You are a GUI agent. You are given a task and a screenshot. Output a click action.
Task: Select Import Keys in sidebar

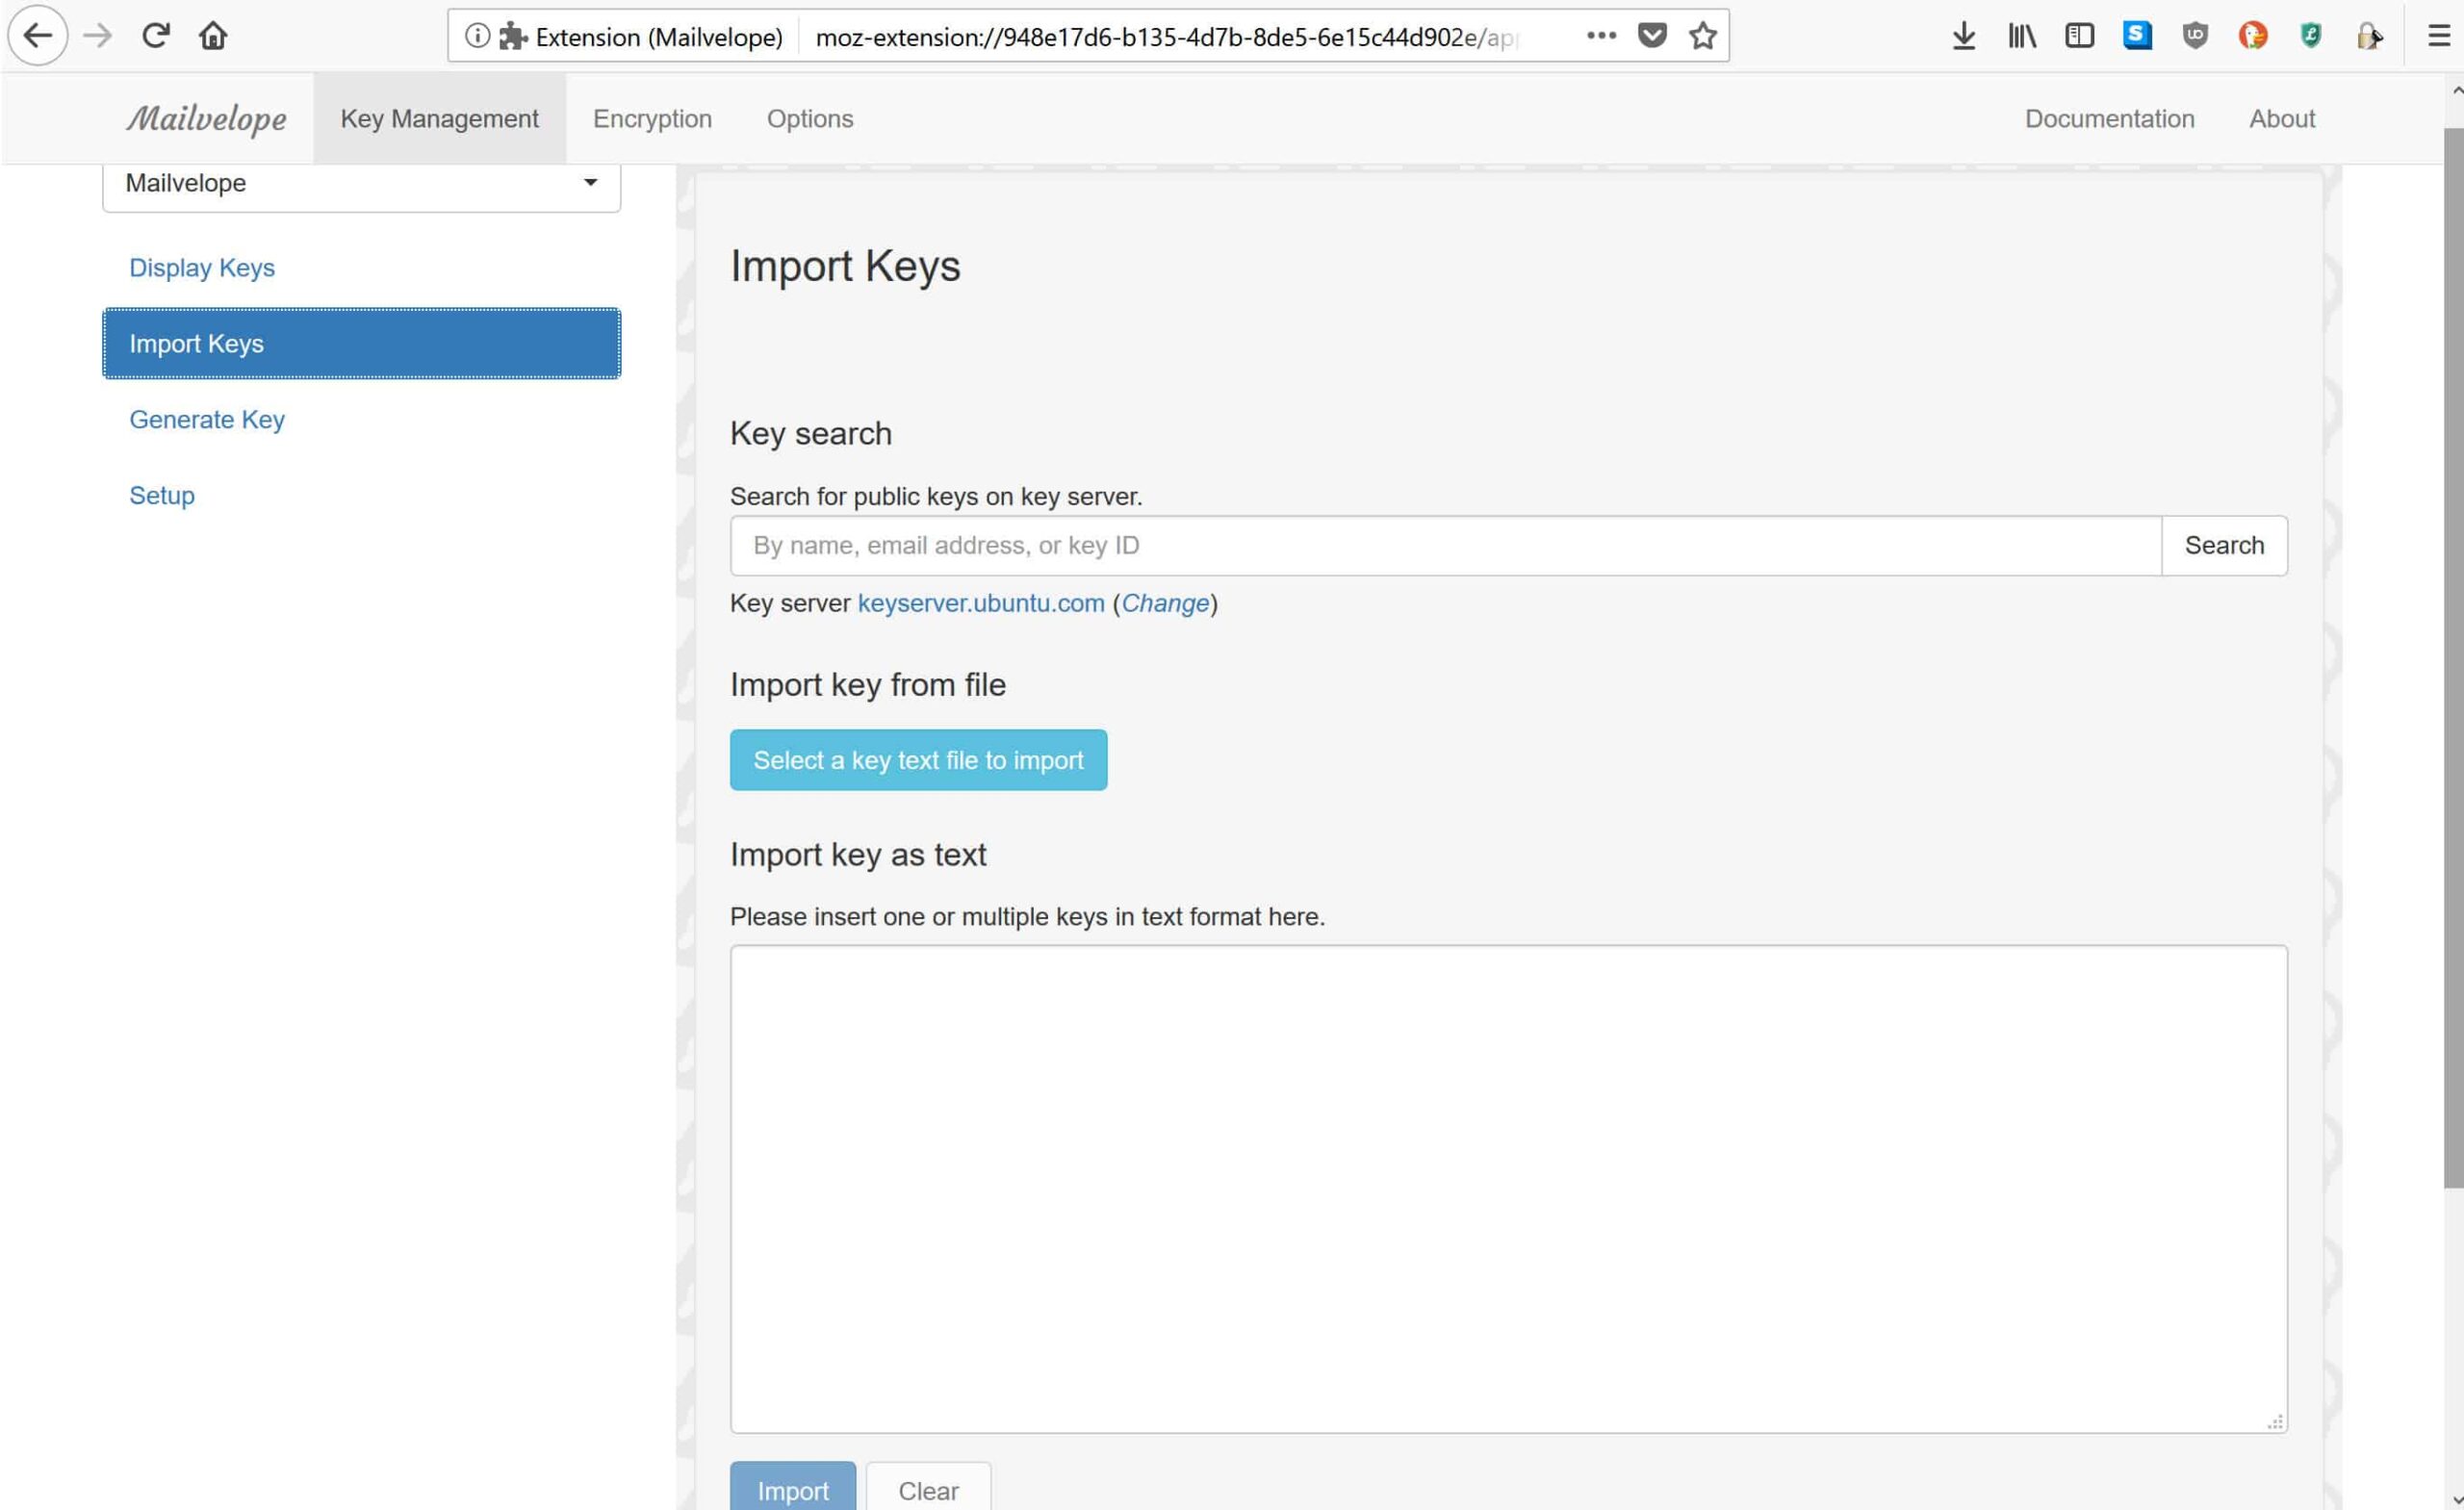click(x=361, y=343)
